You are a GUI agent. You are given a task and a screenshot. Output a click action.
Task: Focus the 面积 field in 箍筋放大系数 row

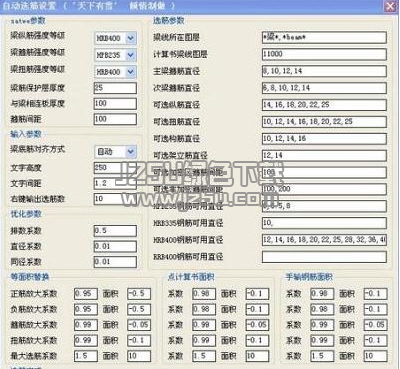[139, 325]
